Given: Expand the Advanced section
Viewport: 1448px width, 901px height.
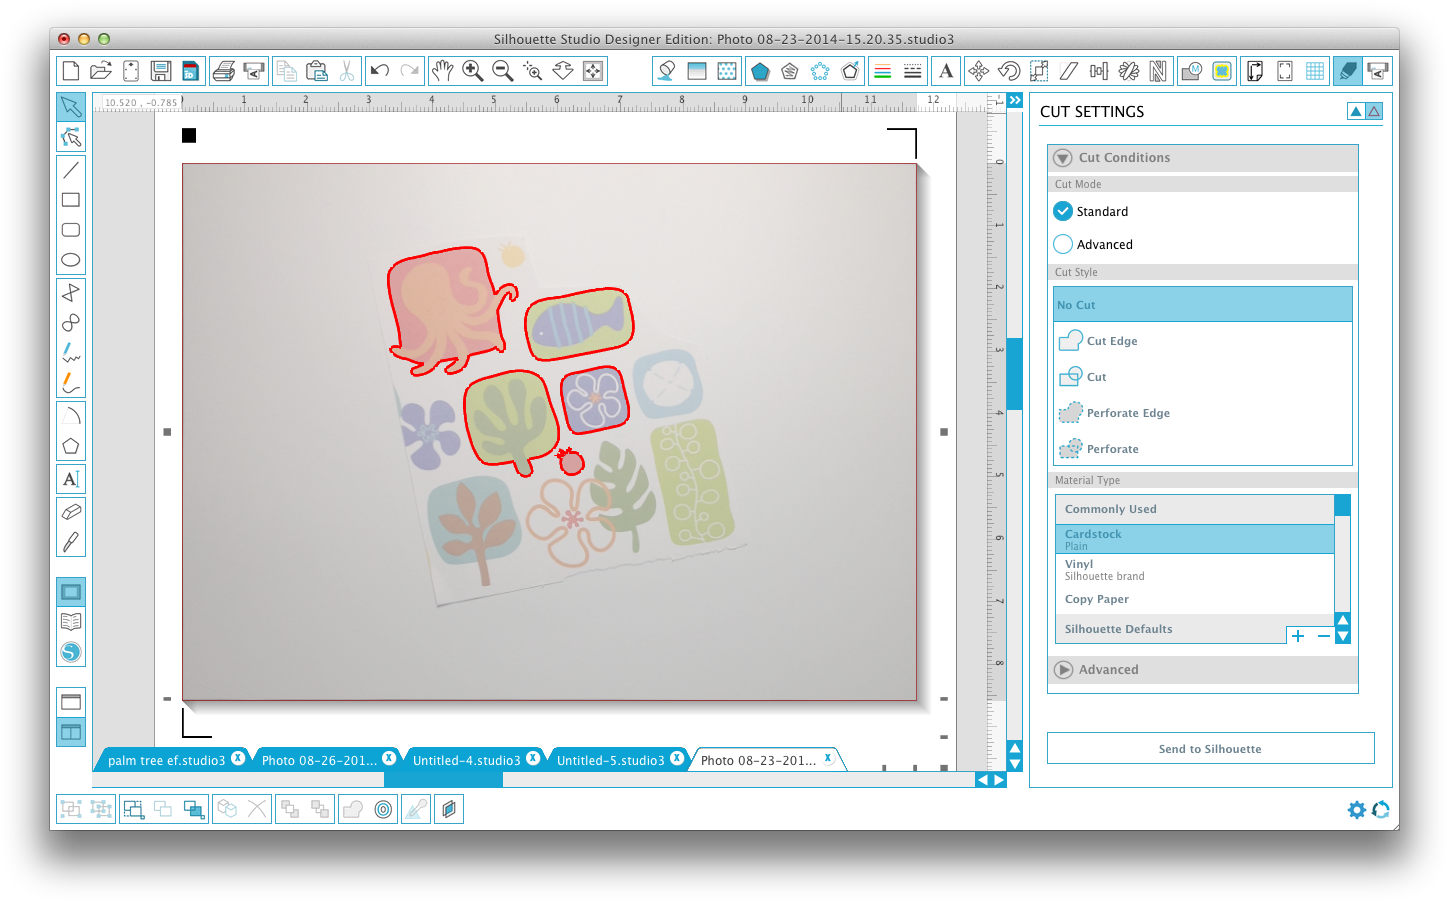Looking at the screenshot, I should [x=1063, y=670].
